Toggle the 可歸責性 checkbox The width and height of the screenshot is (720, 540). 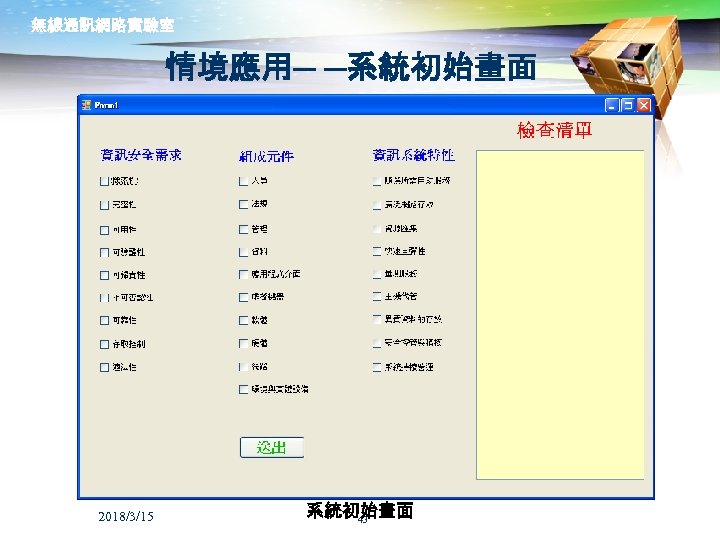tap(104, 276)
